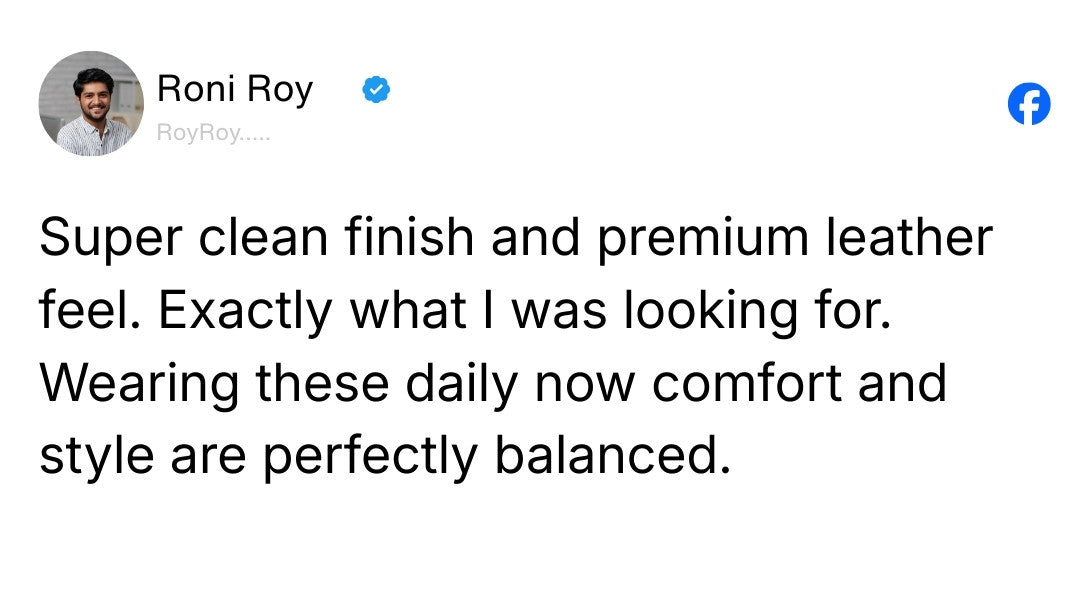Click the word "style" in the last line

tap(96, 457)
